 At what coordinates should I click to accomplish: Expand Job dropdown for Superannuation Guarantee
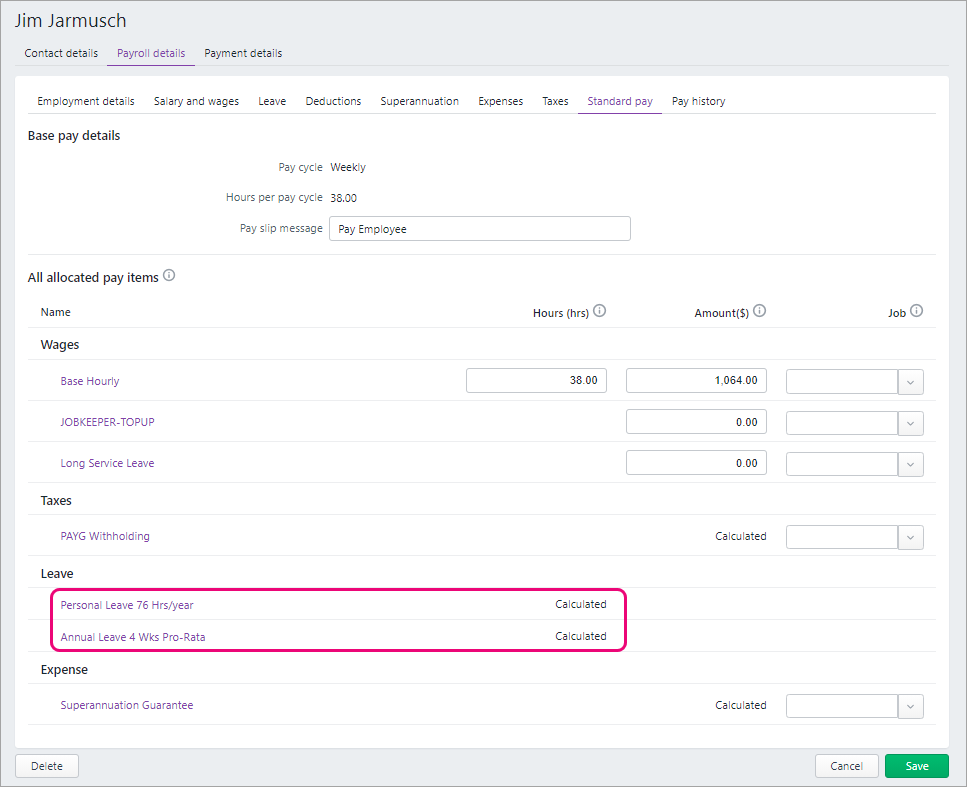(x=910, y=706)
